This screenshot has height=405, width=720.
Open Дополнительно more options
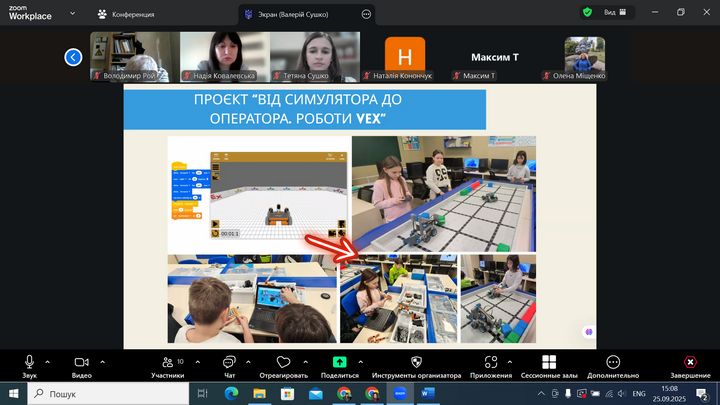coord(613,363)
